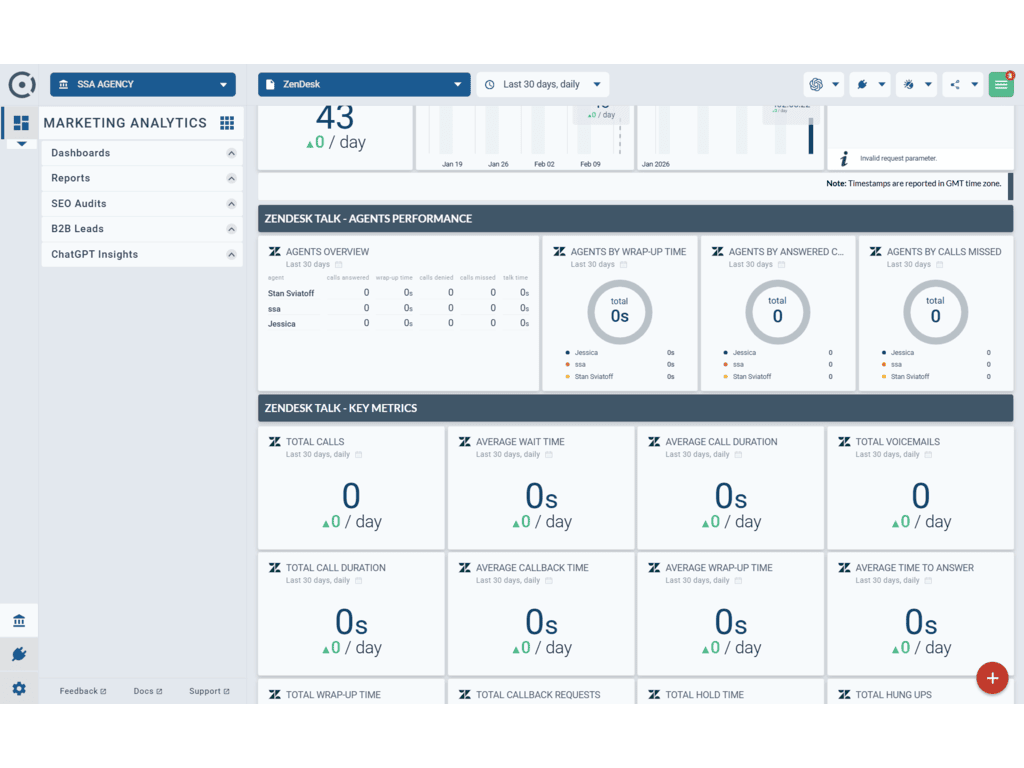Screen dimensions: 1024x768
Task: Open the Feedback link
Action: tap(82, 691)
